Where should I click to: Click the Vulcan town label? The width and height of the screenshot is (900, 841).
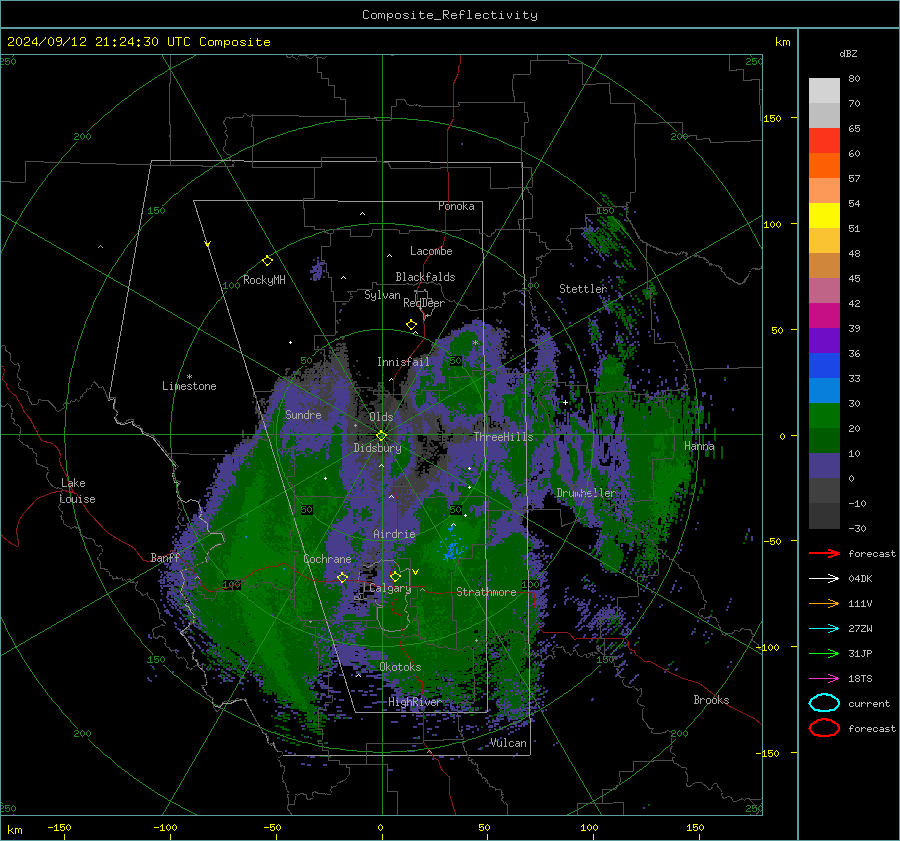pyautogui.click(x=509, y=743)
